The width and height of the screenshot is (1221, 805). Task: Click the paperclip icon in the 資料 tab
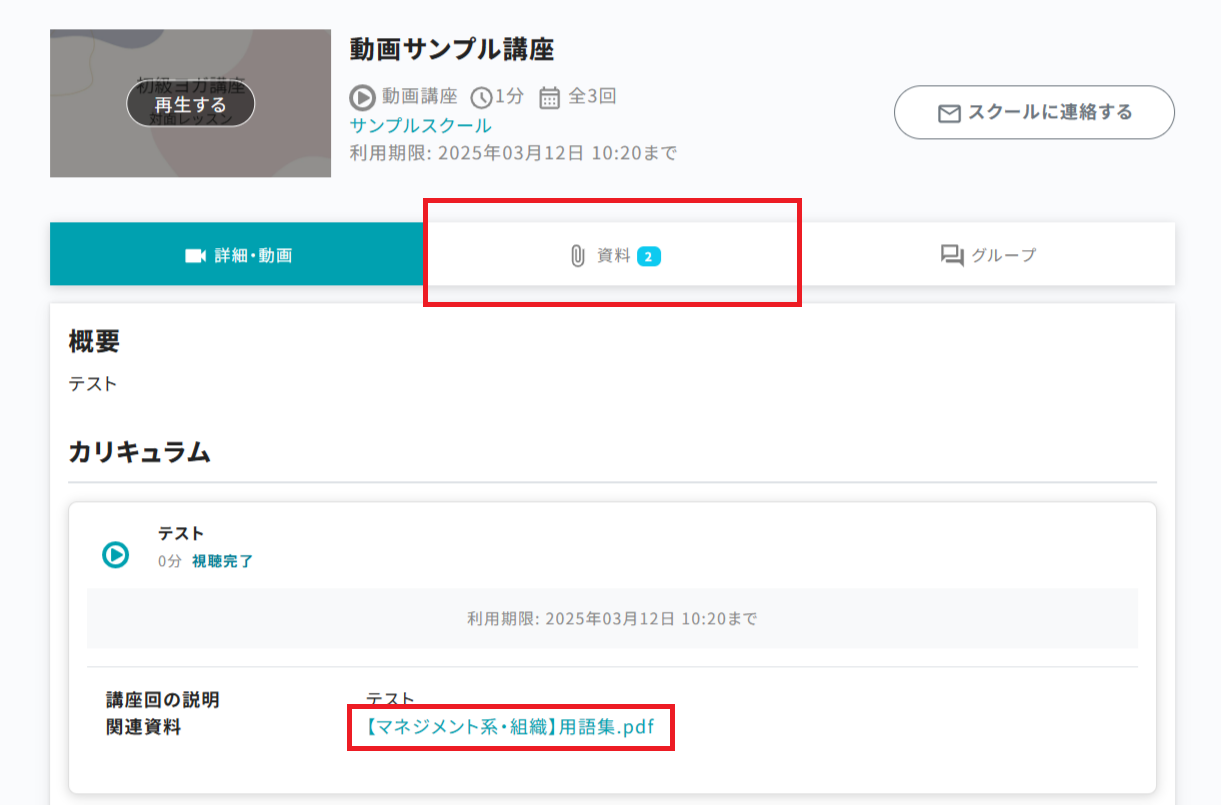[x=577, y=256]
